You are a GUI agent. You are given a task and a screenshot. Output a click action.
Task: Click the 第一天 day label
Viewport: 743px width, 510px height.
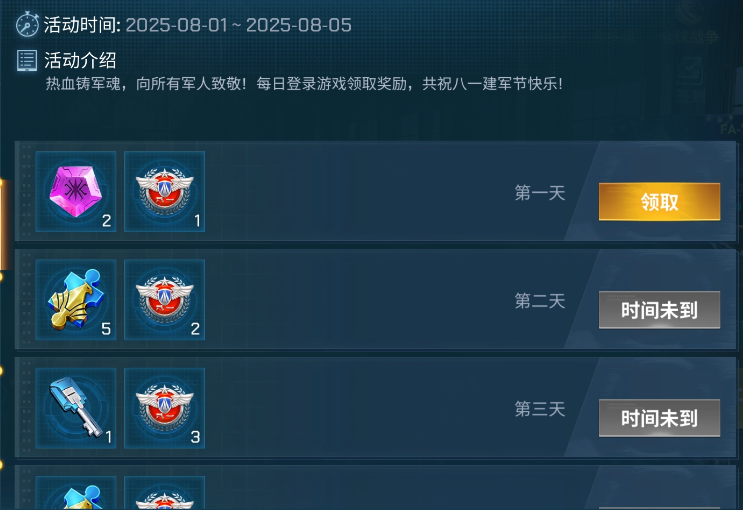coord(540,193)
